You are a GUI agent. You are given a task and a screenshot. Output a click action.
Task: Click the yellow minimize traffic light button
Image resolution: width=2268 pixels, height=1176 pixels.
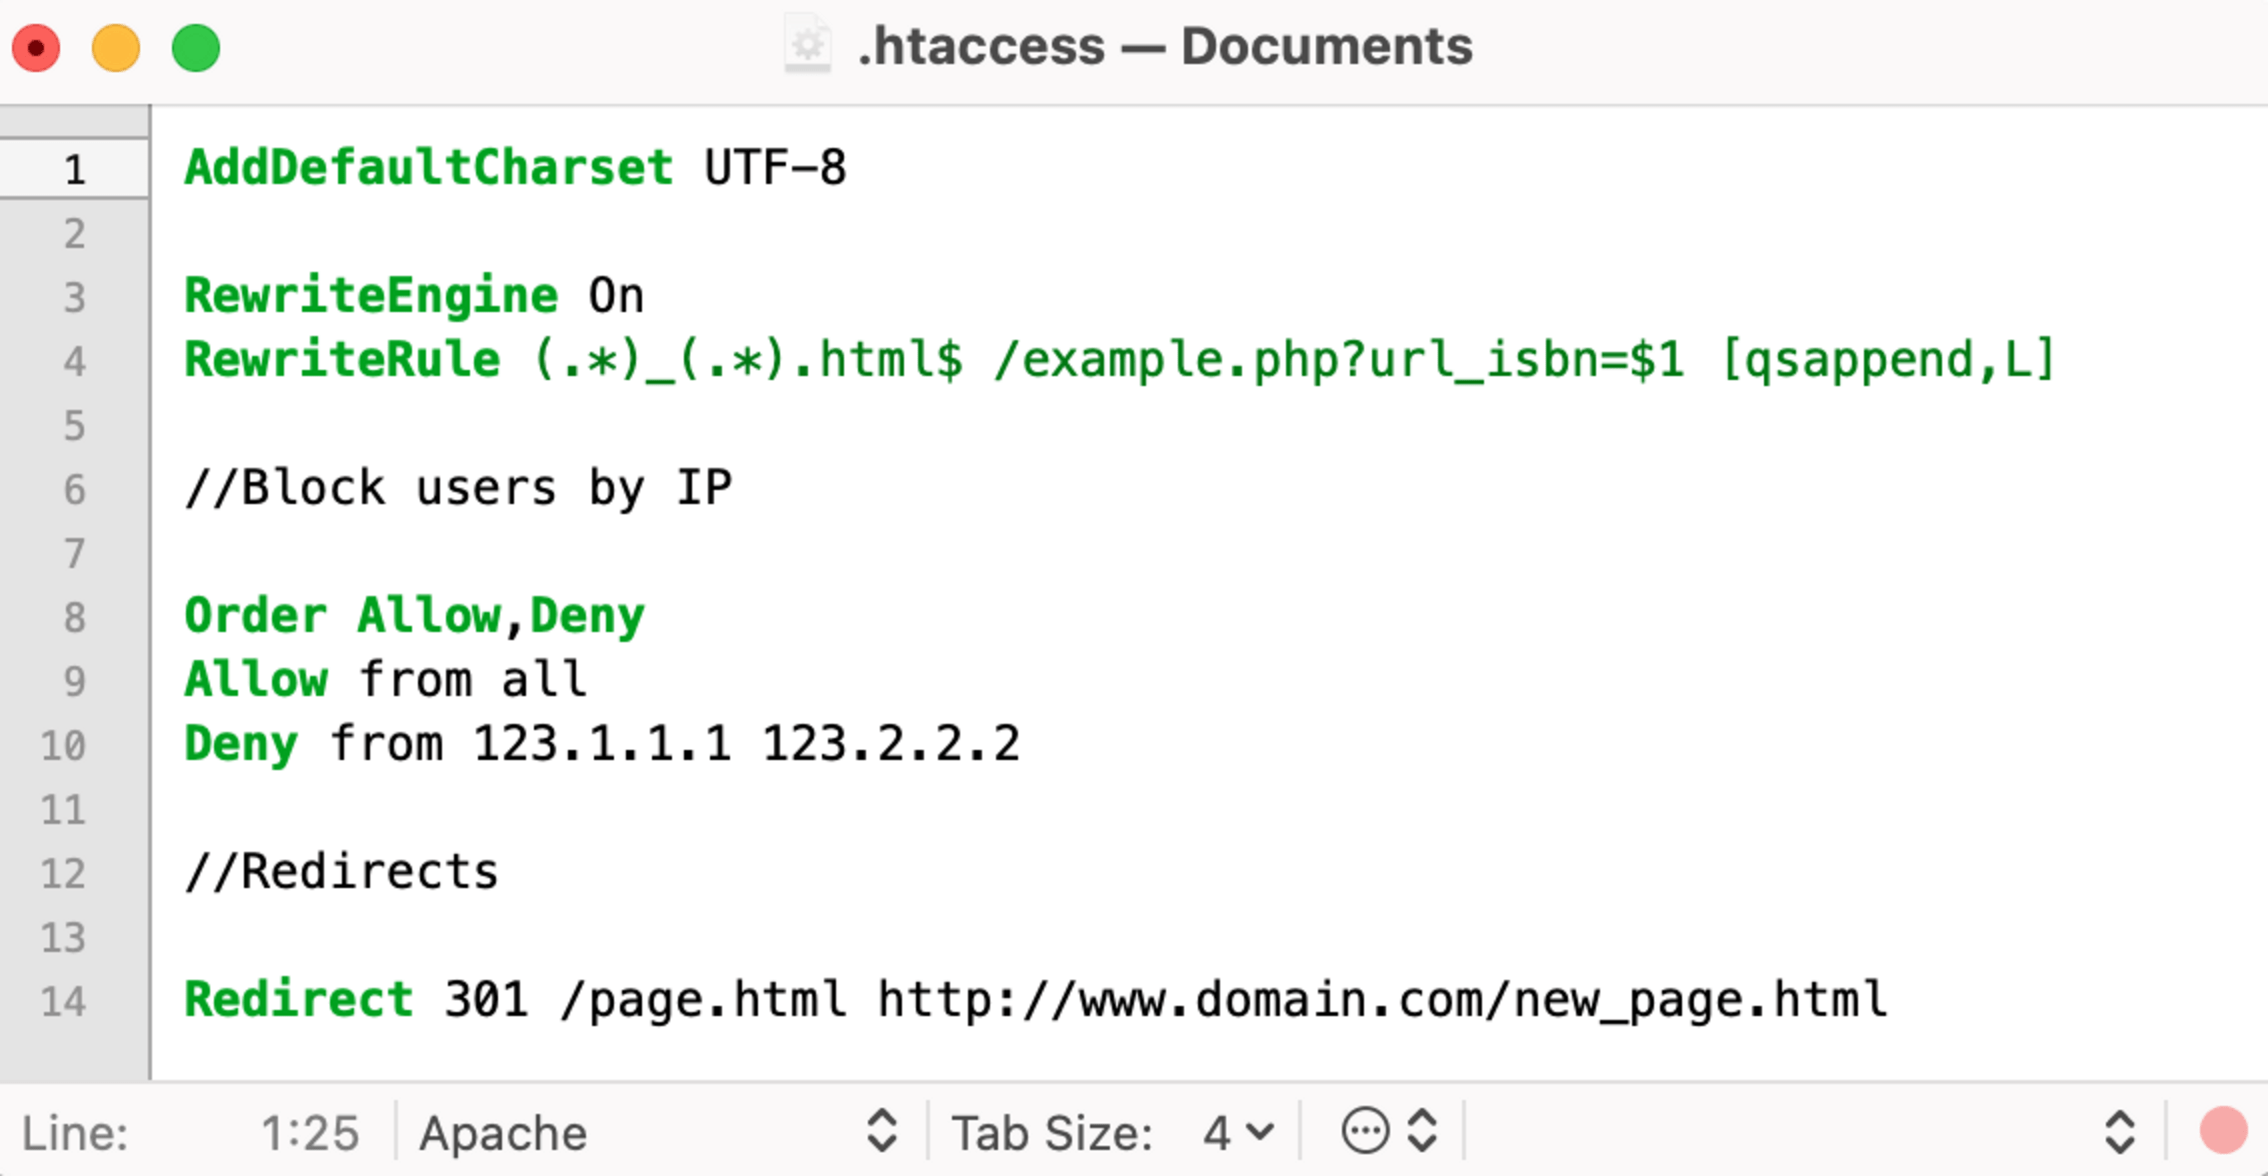(x=116, y=46)
